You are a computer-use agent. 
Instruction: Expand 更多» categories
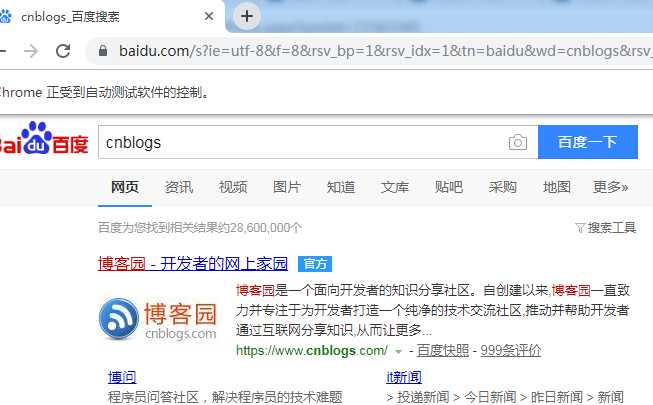(611, 187)
